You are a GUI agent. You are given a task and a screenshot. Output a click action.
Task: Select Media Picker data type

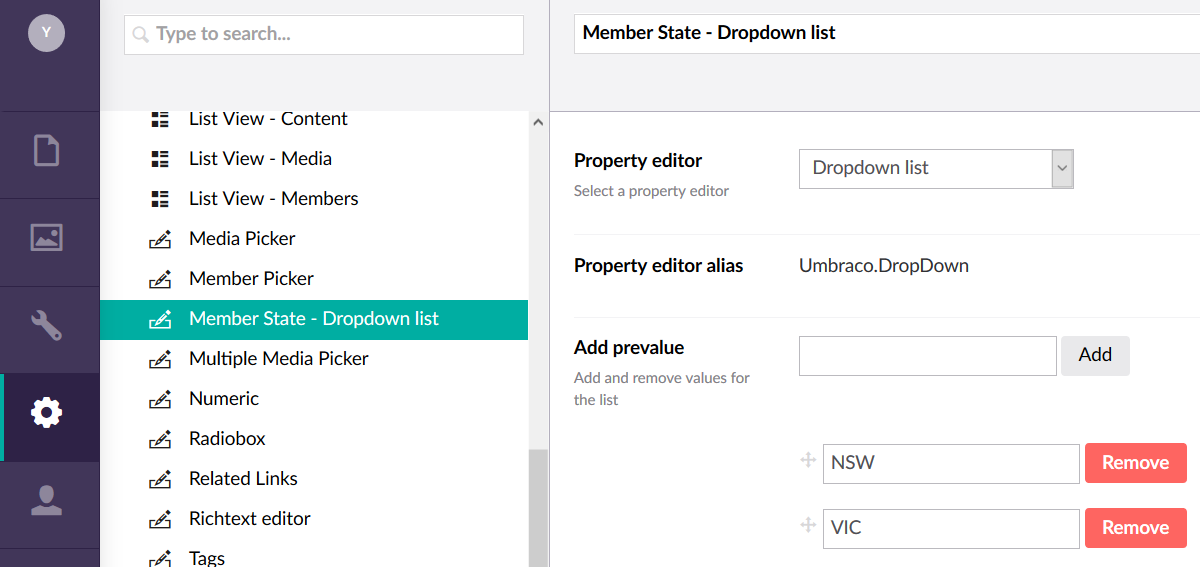coord(242,239)
